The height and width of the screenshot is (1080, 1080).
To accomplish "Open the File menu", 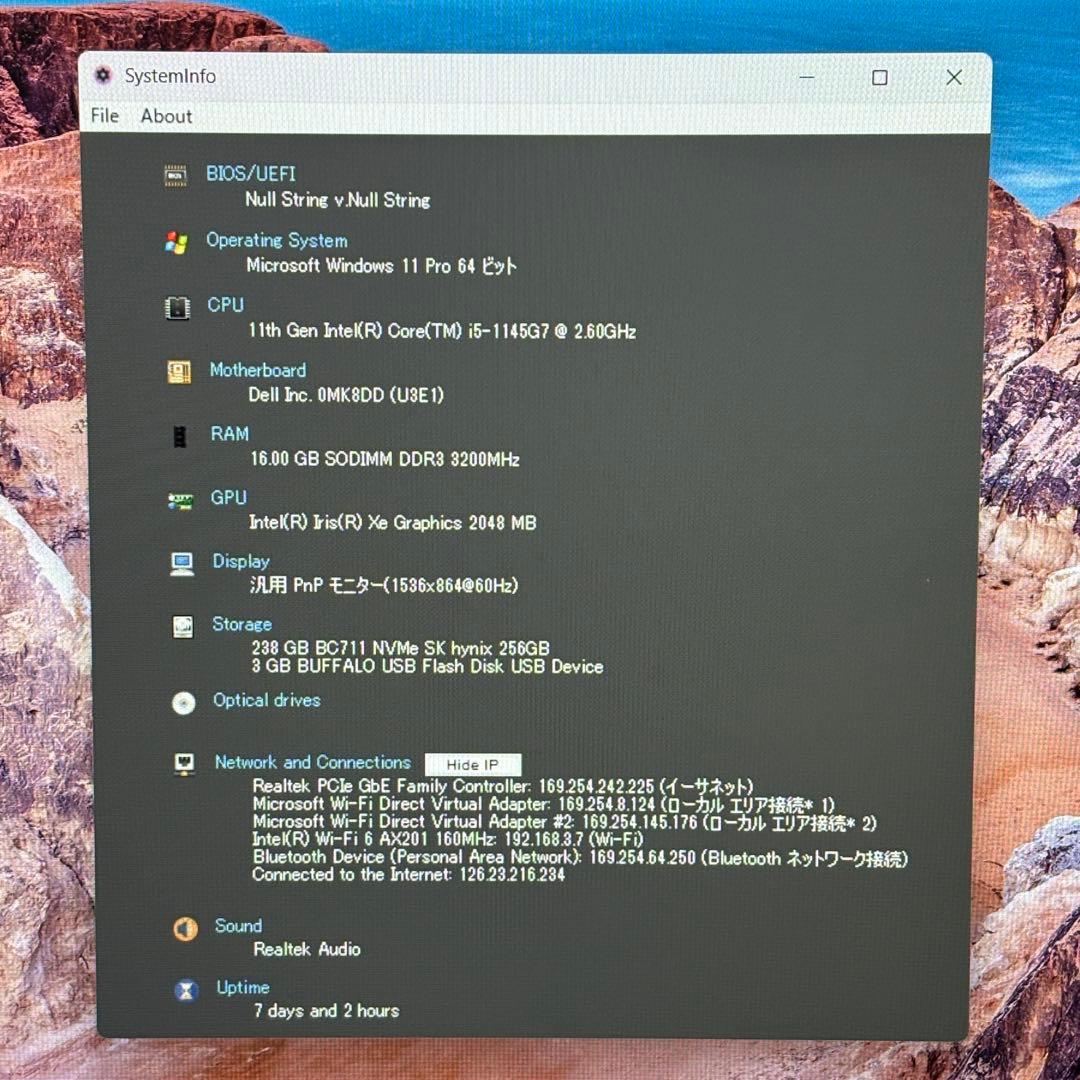I will [x=103, y=116].
